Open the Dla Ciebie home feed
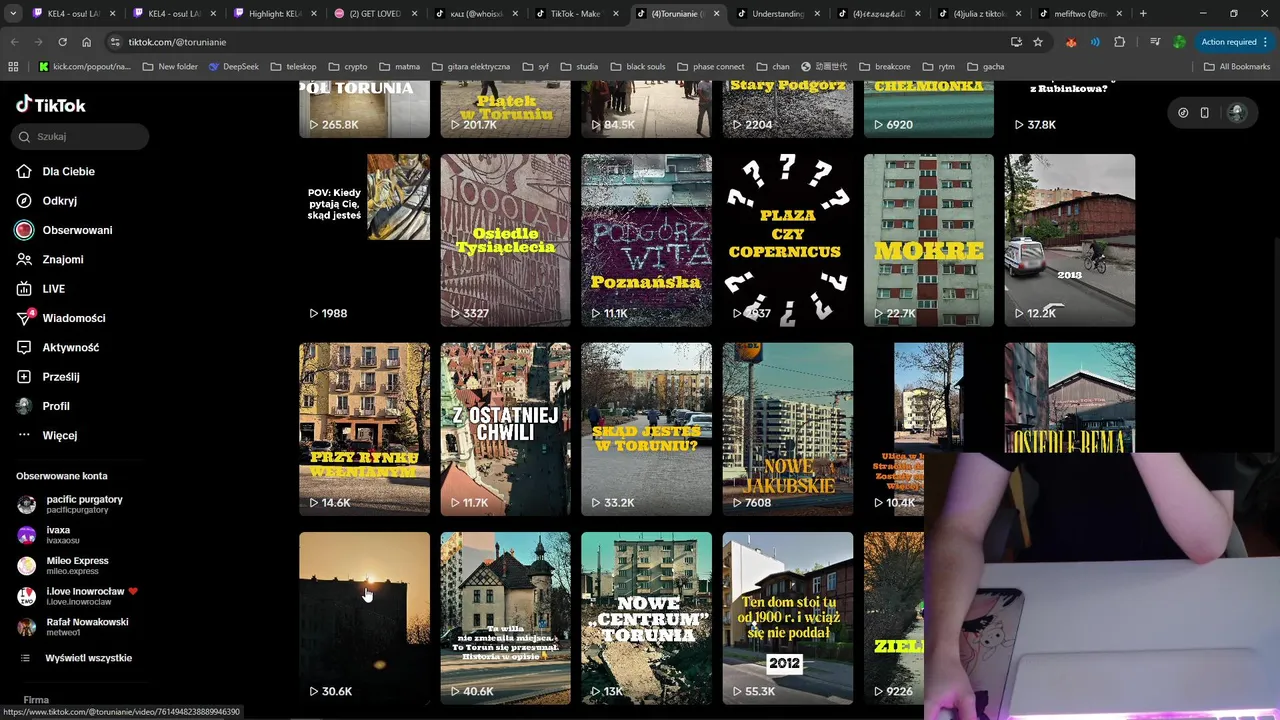 56,171
